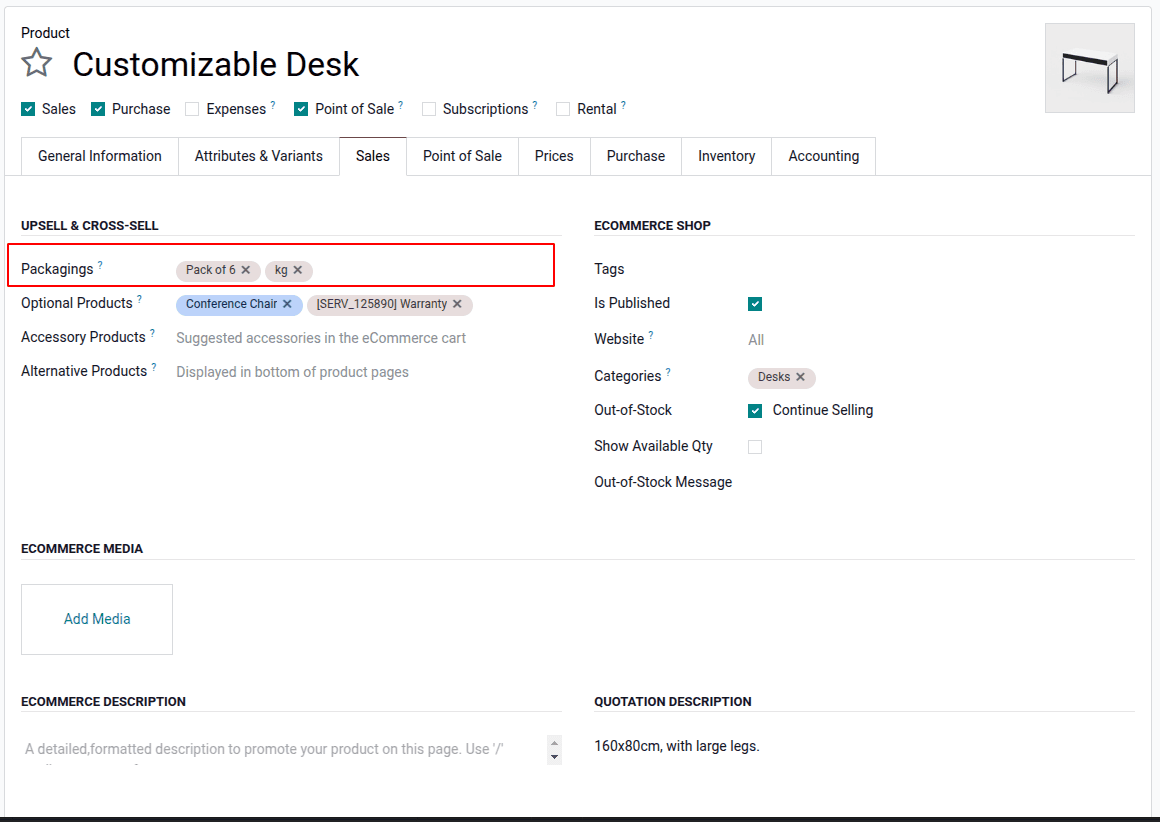1160x822 pixels.
Task: Uncheck the Sales checkbox
Action: (28, 109)
